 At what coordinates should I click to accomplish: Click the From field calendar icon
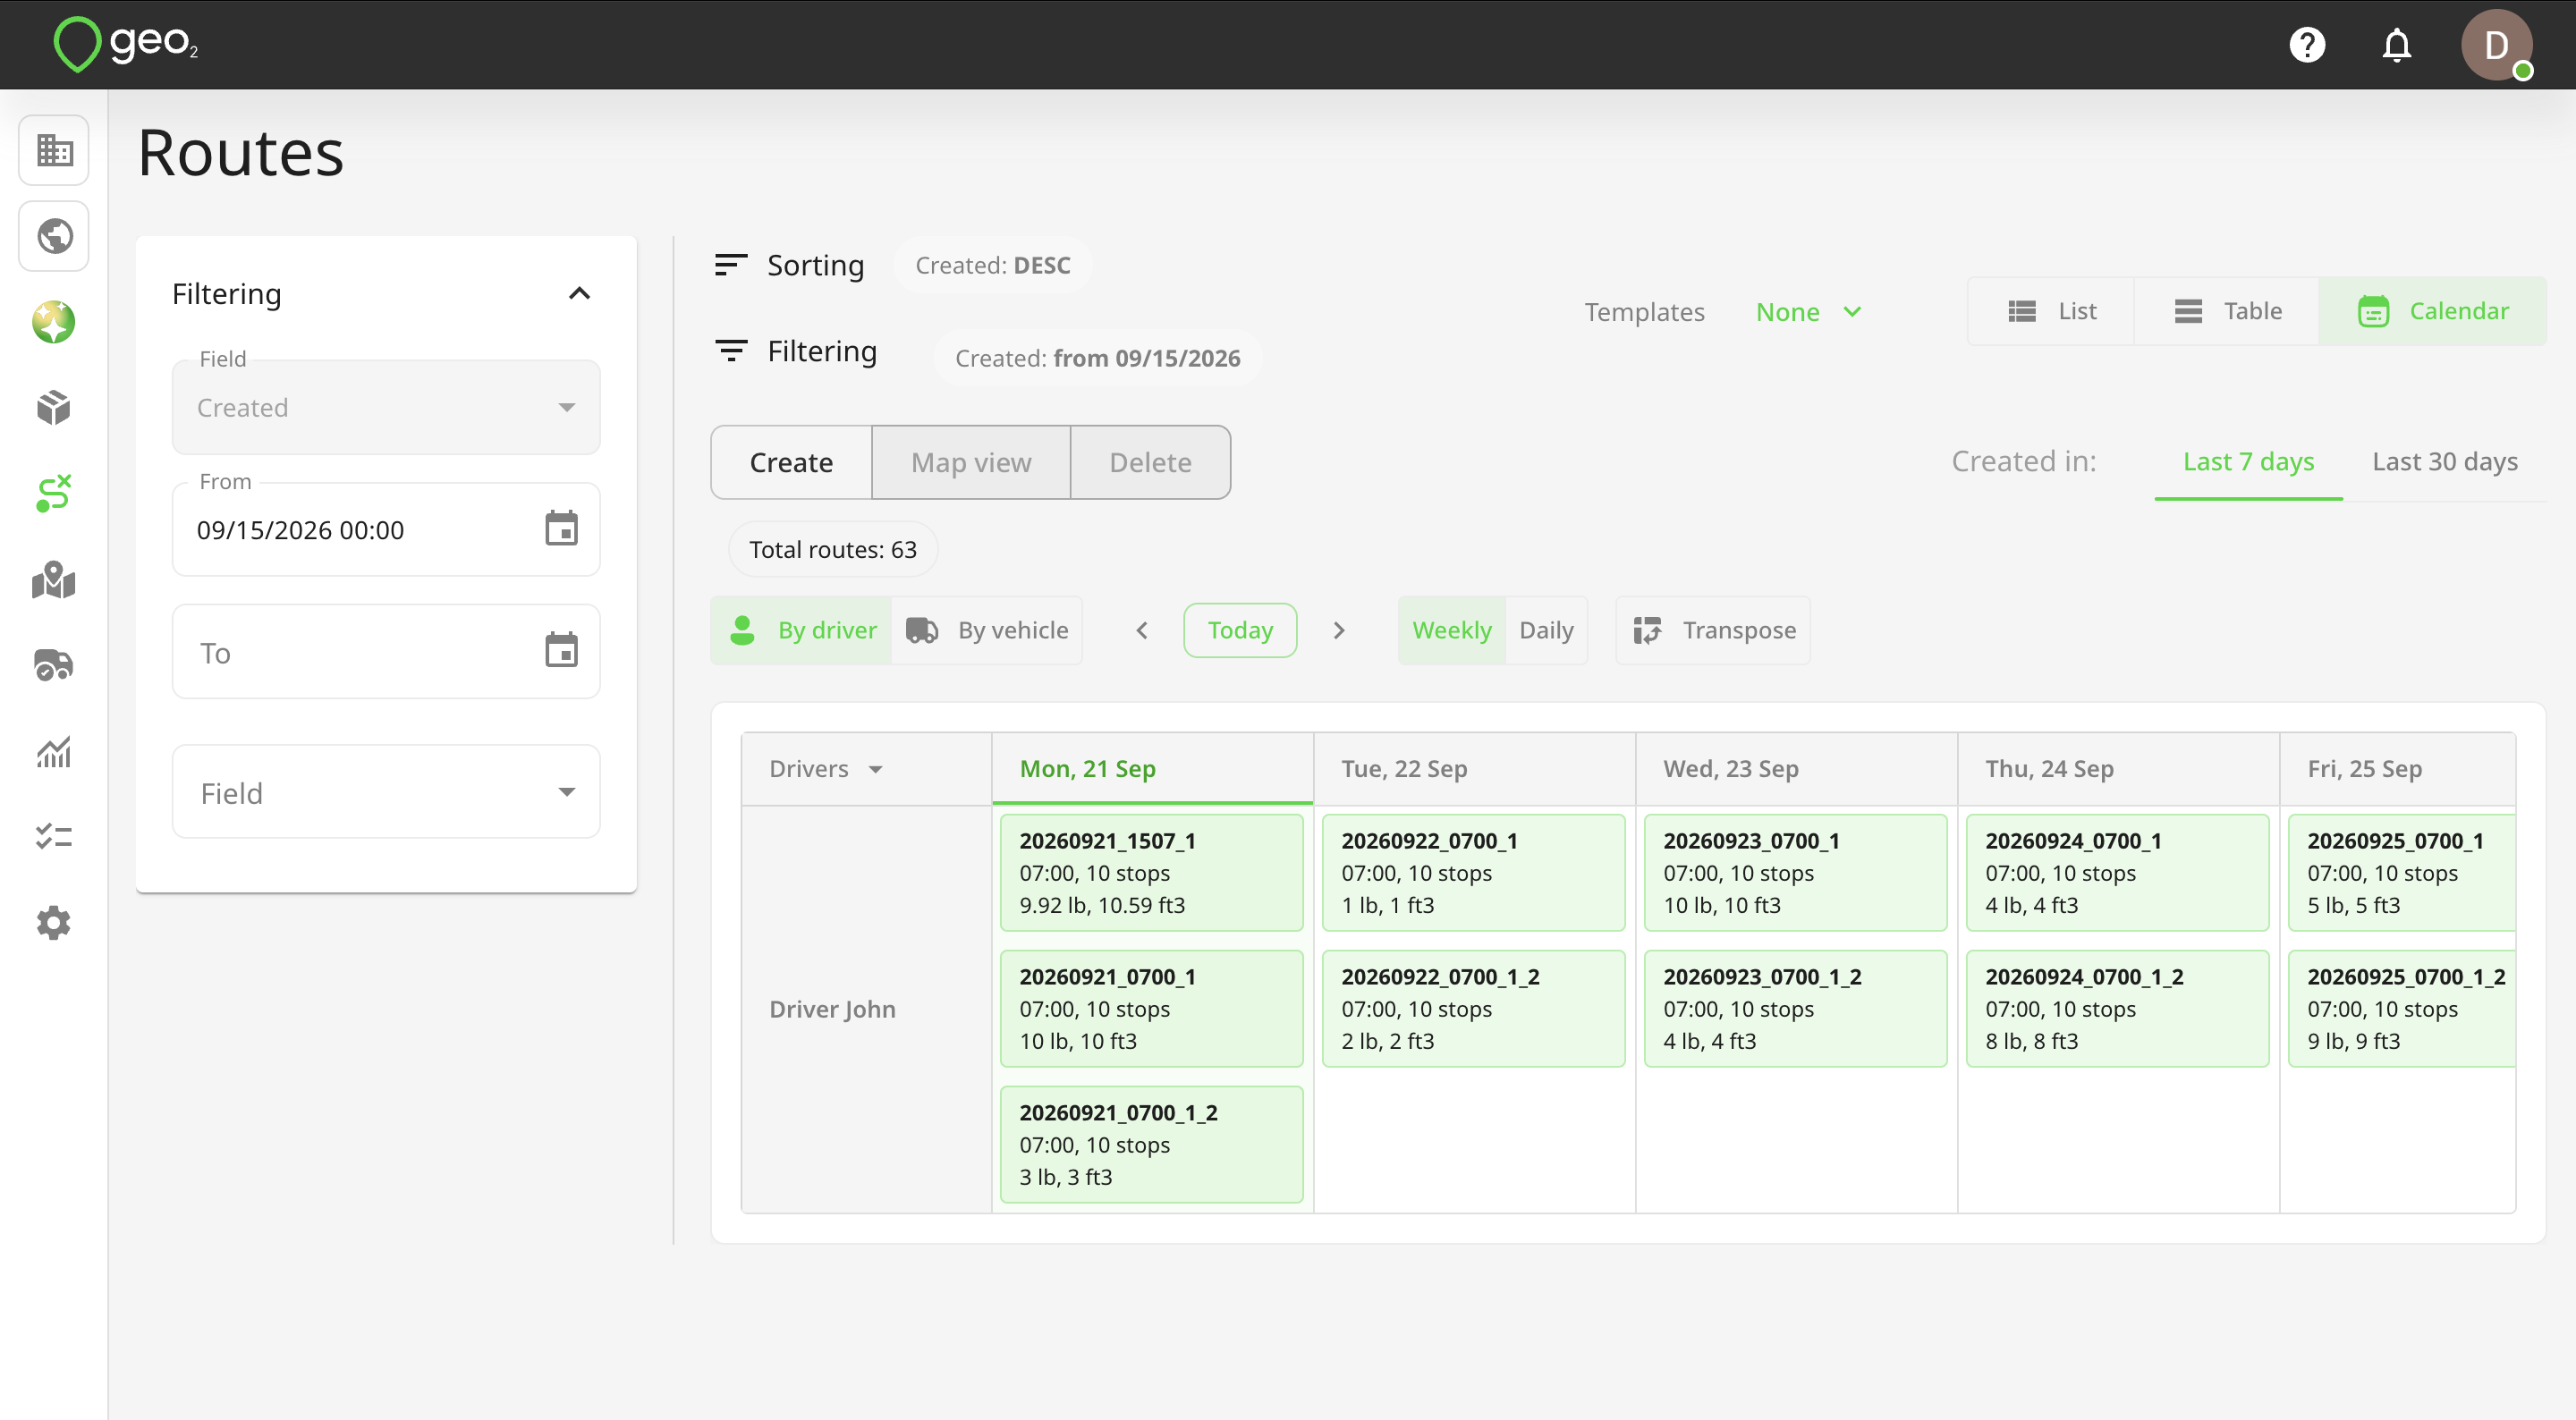(561, 529)
